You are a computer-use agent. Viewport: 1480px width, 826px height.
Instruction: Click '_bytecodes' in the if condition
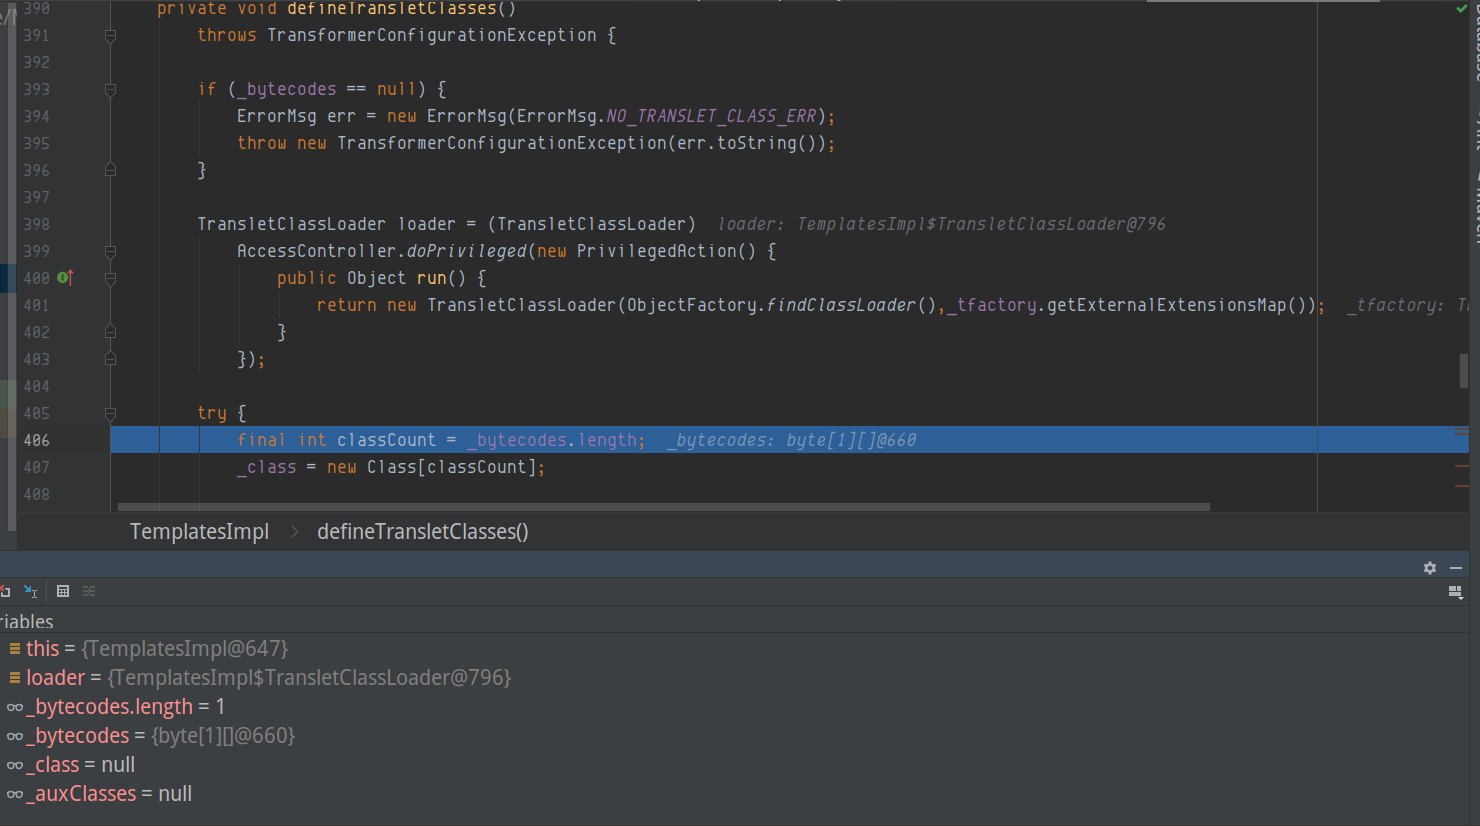287,89
